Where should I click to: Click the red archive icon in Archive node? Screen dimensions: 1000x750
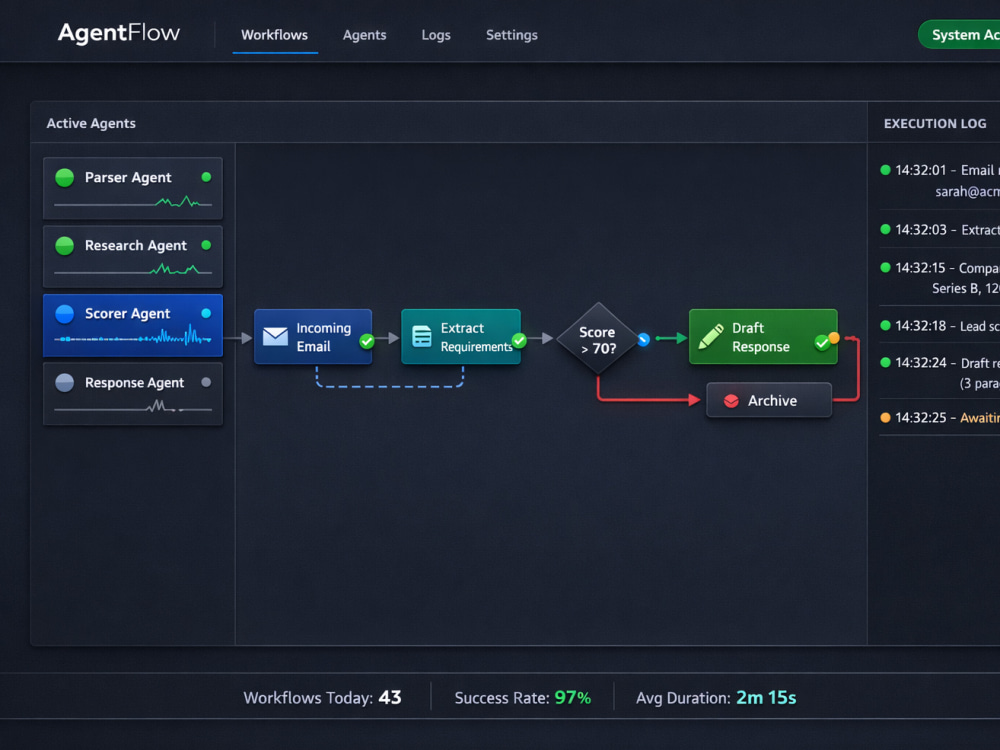[x=732, y=401]
